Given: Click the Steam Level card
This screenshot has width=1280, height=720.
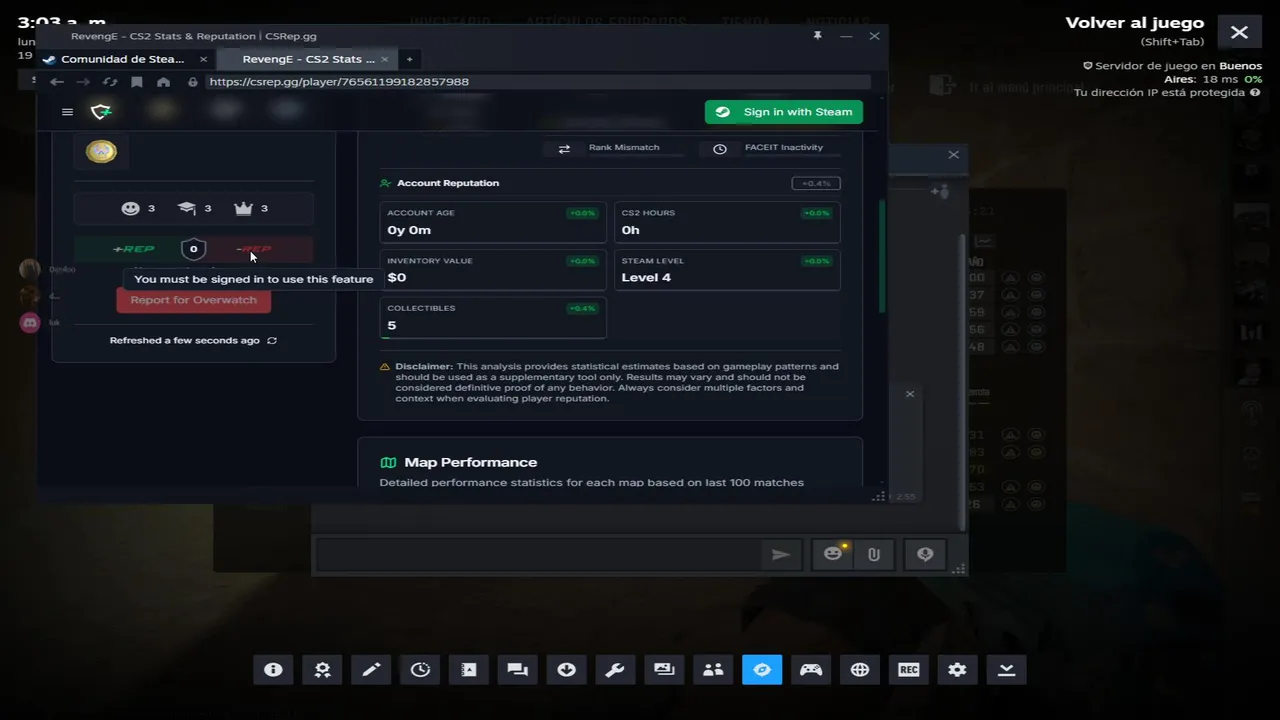Looking at the screenshot, I should 727,270.
